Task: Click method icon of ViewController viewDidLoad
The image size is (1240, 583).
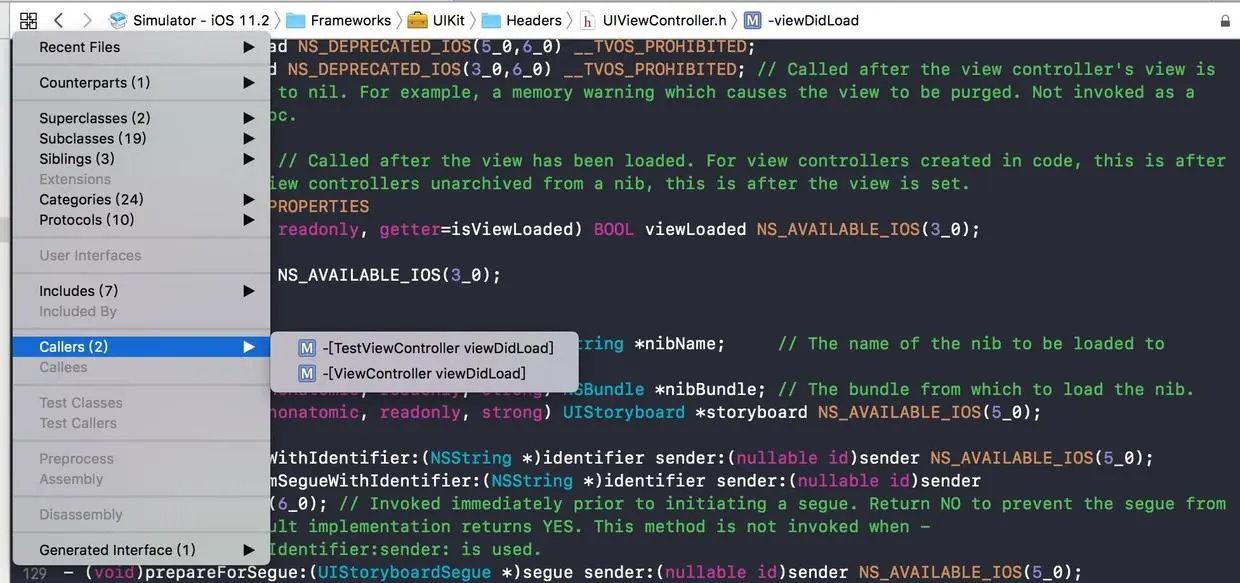Action: [307, 373]
